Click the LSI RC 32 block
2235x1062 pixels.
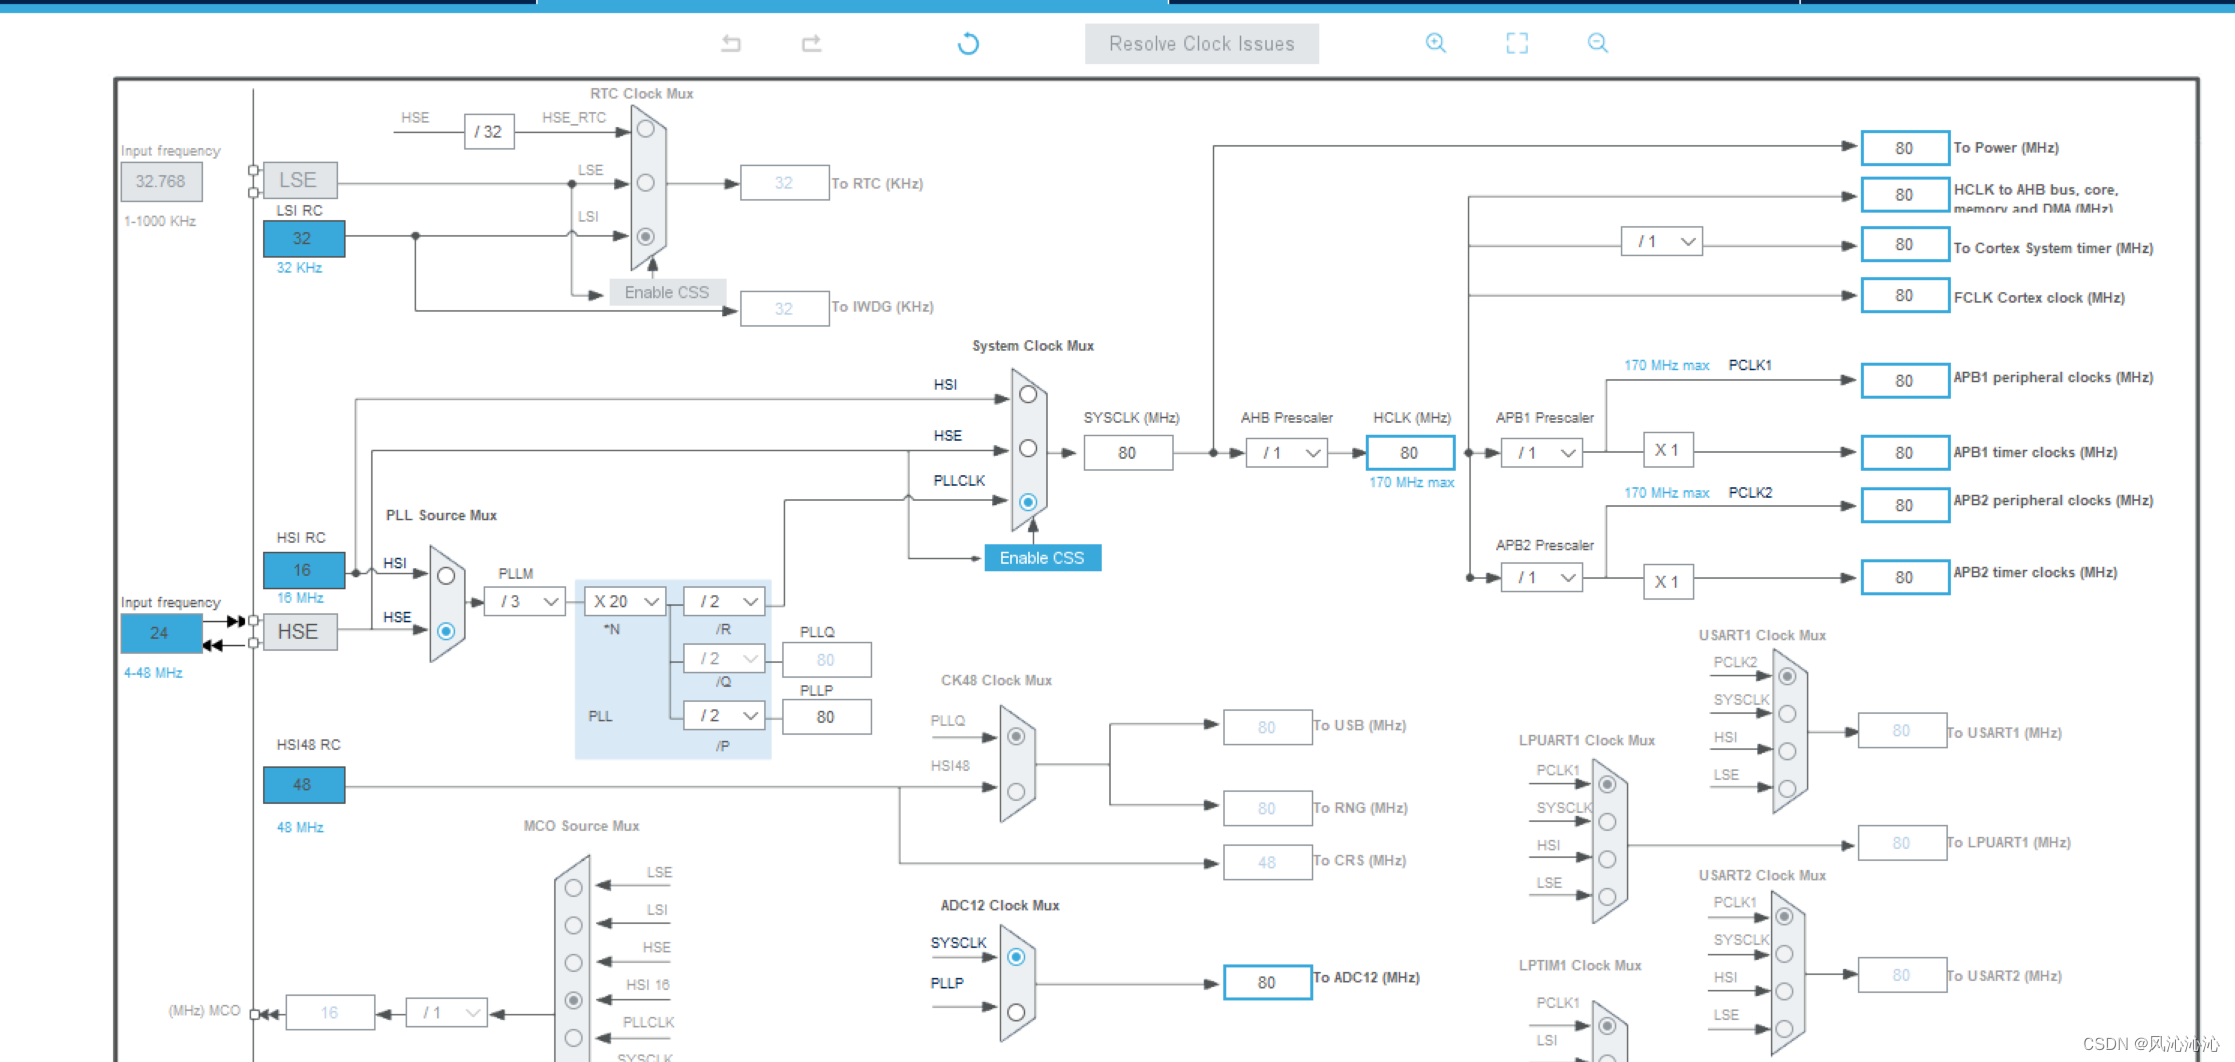(x=304, y=239)
